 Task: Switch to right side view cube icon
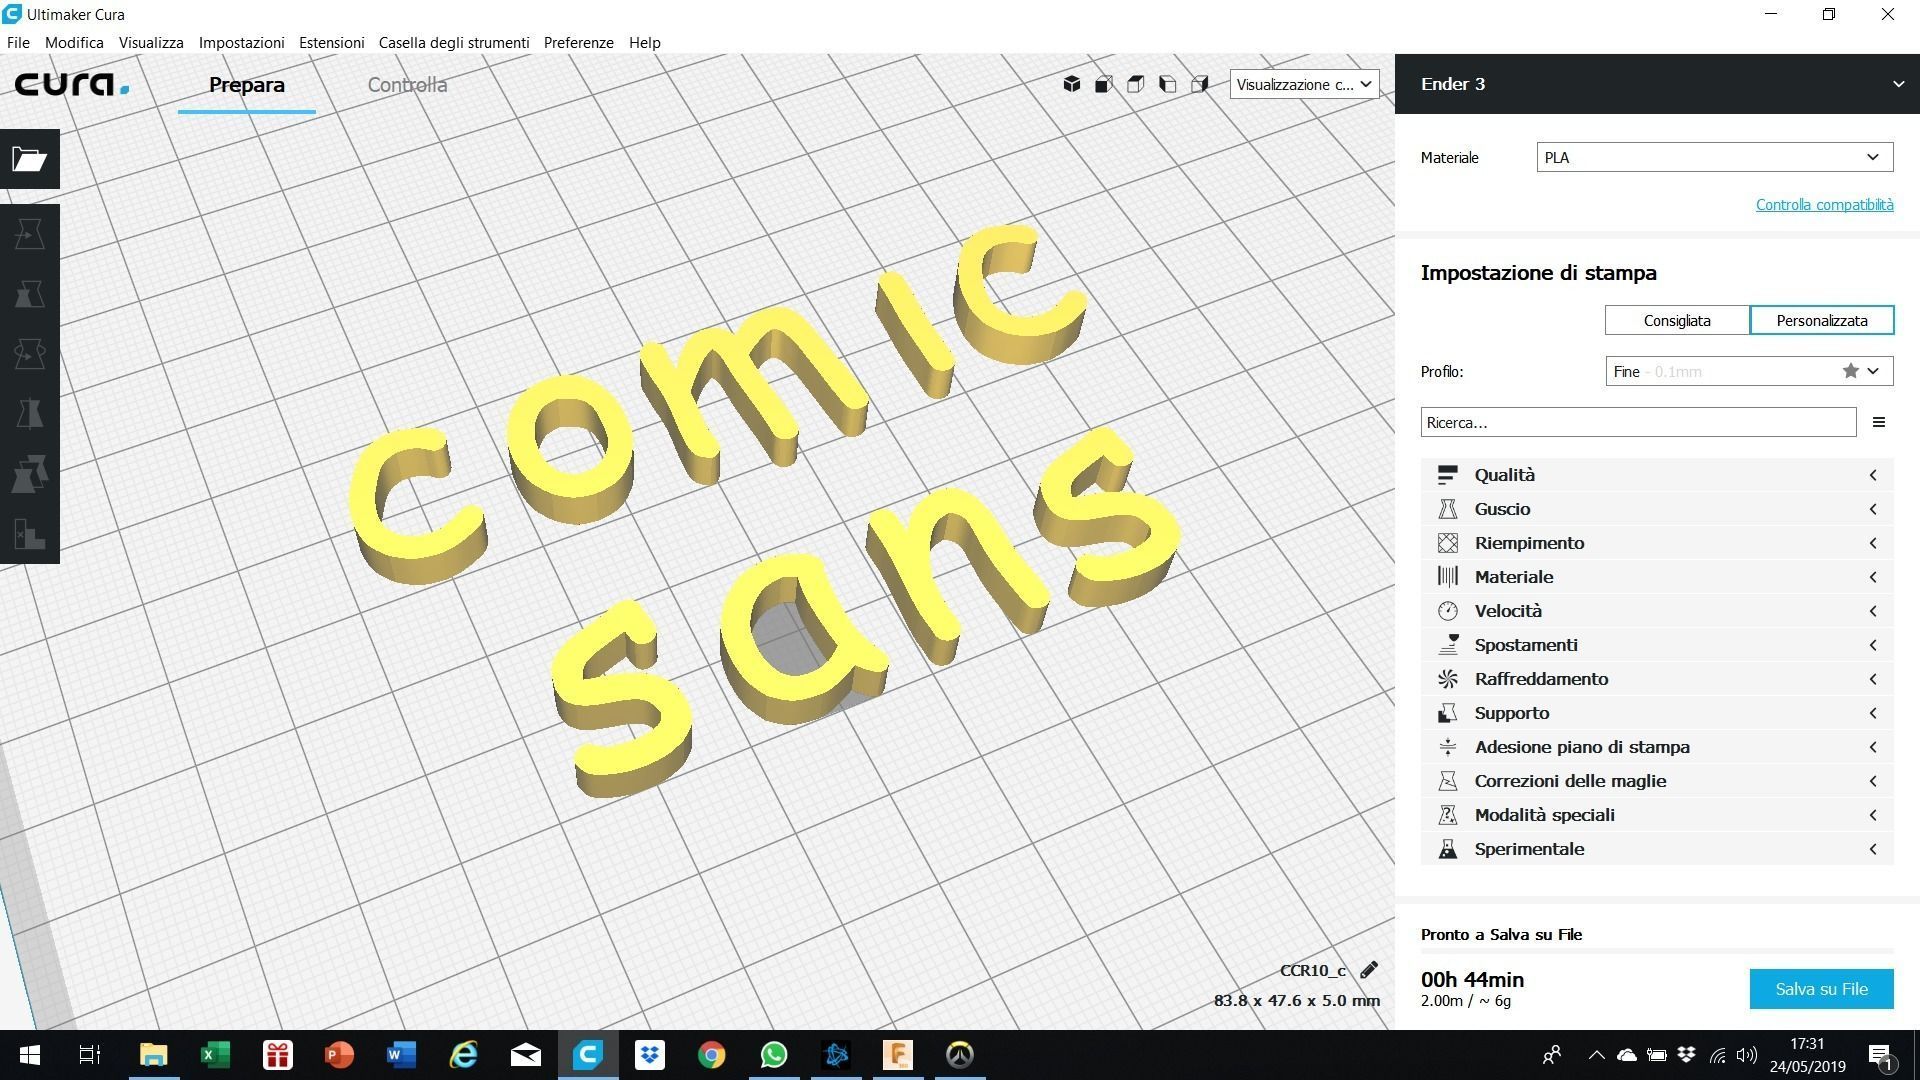coord(1200,84)
